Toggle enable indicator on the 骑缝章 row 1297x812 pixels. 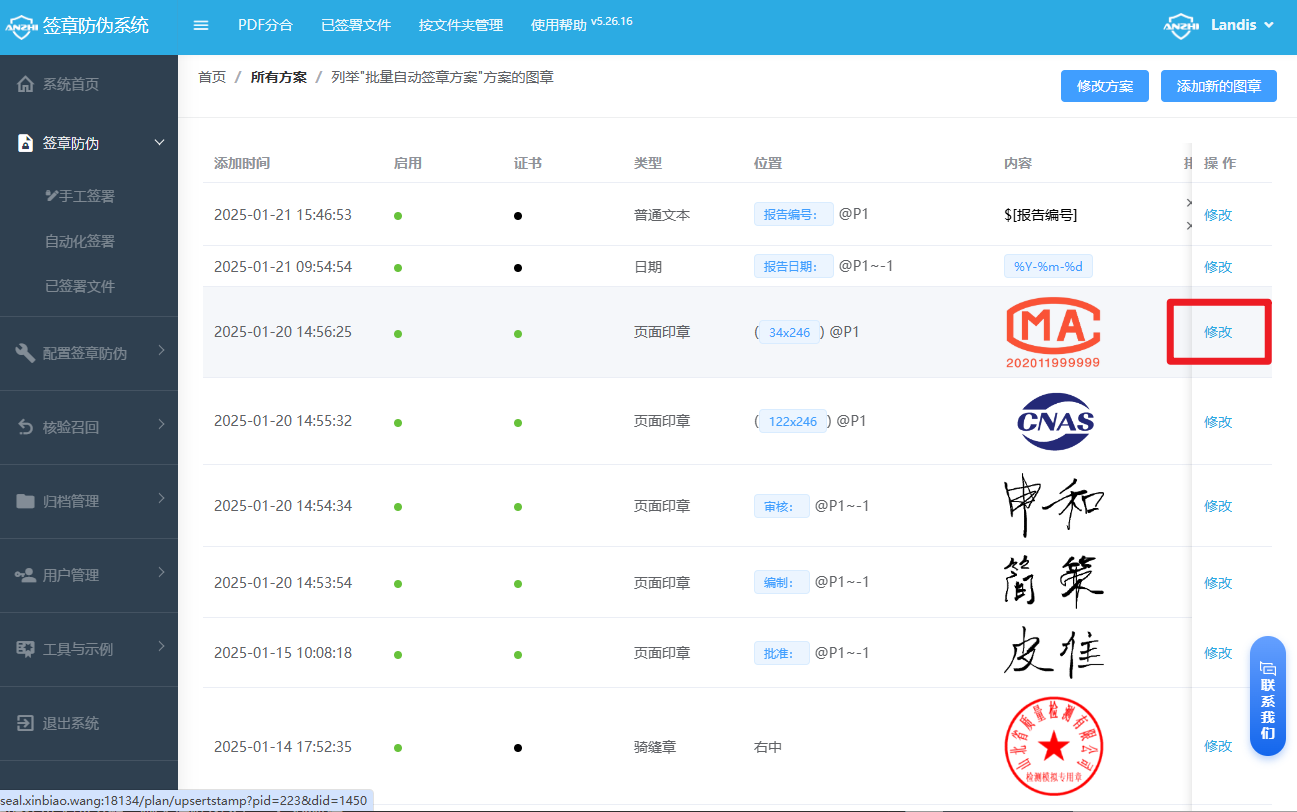pos(398,747)
